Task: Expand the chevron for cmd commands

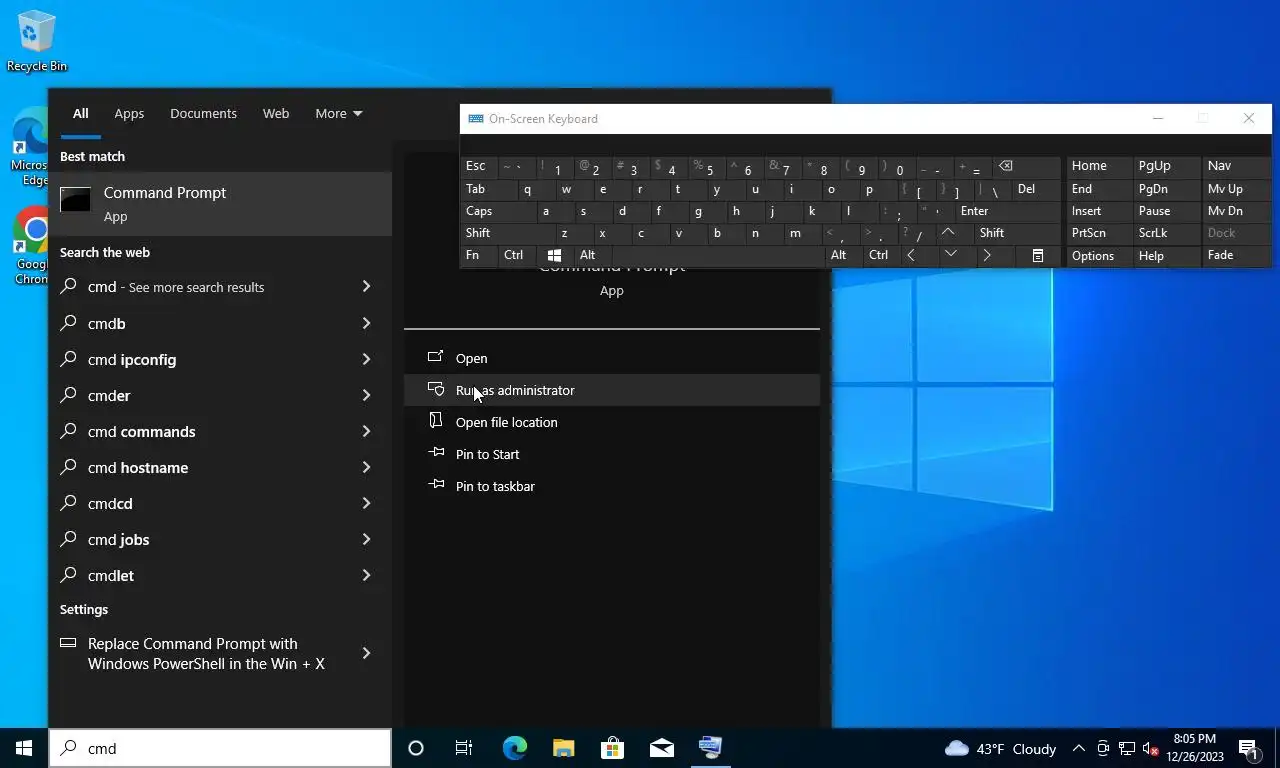Action: [366, 431]
